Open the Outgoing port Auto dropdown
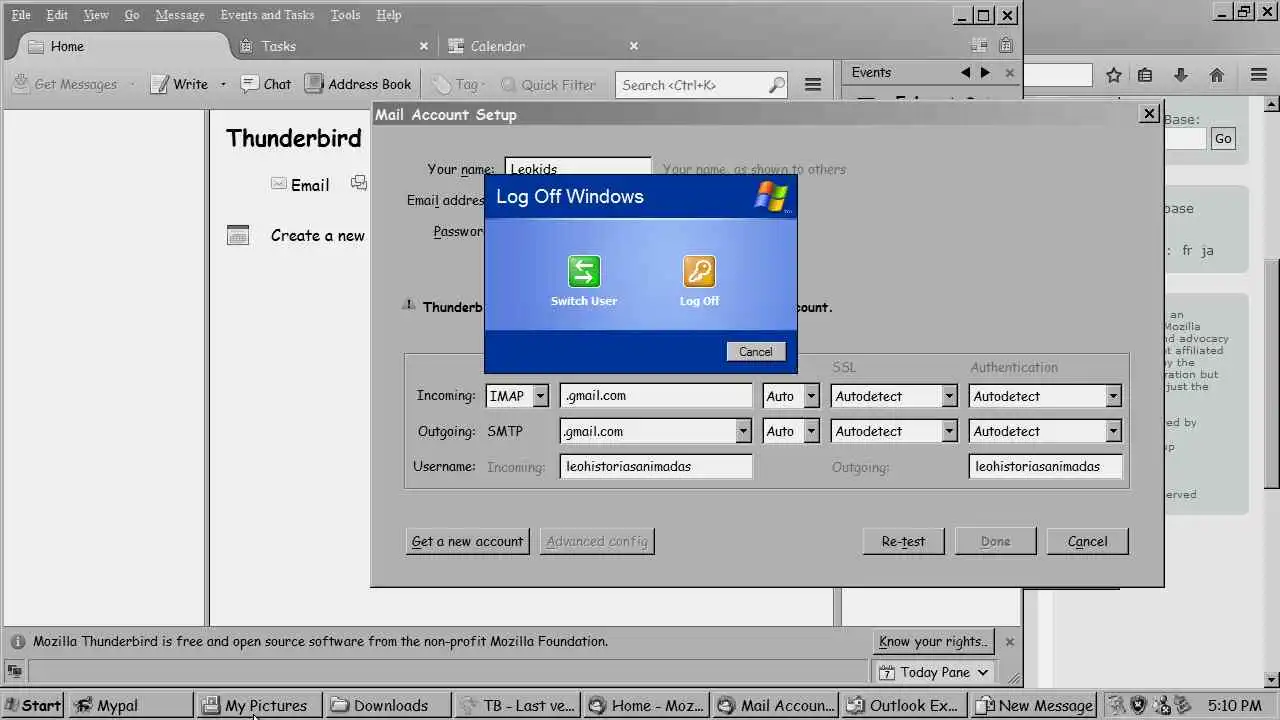This screenshot has height=720, width=1280. pyautogui.click(x=791, y=431)
